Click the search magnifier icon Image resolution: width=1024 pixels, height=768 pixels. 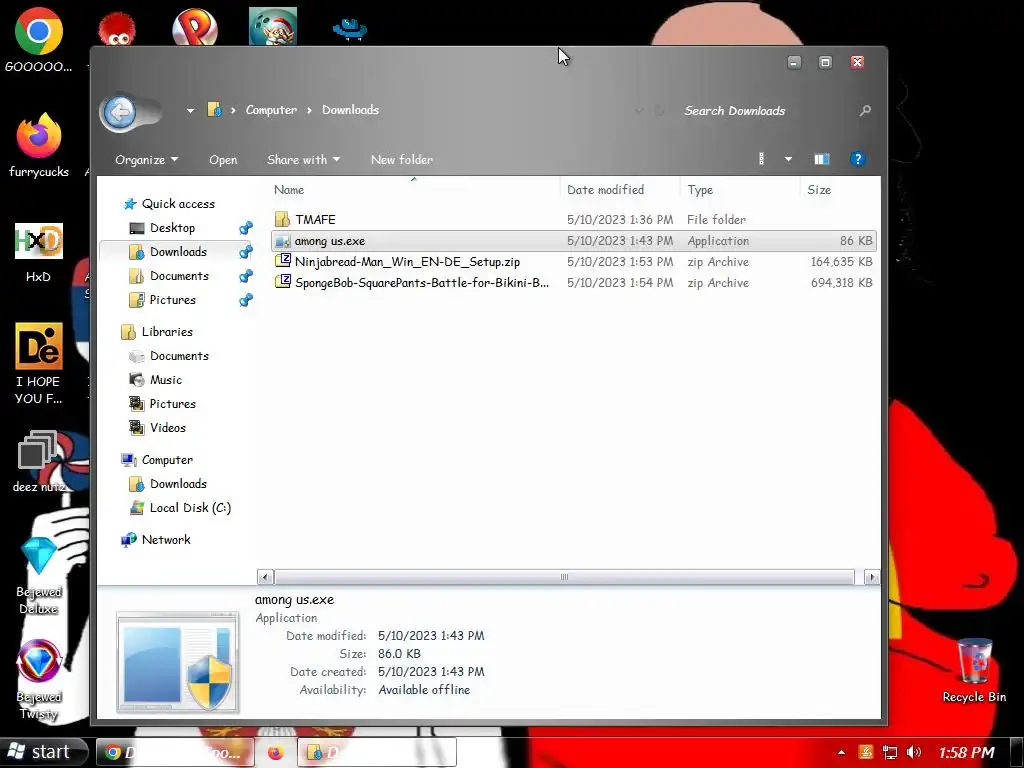tap(865, 111)
